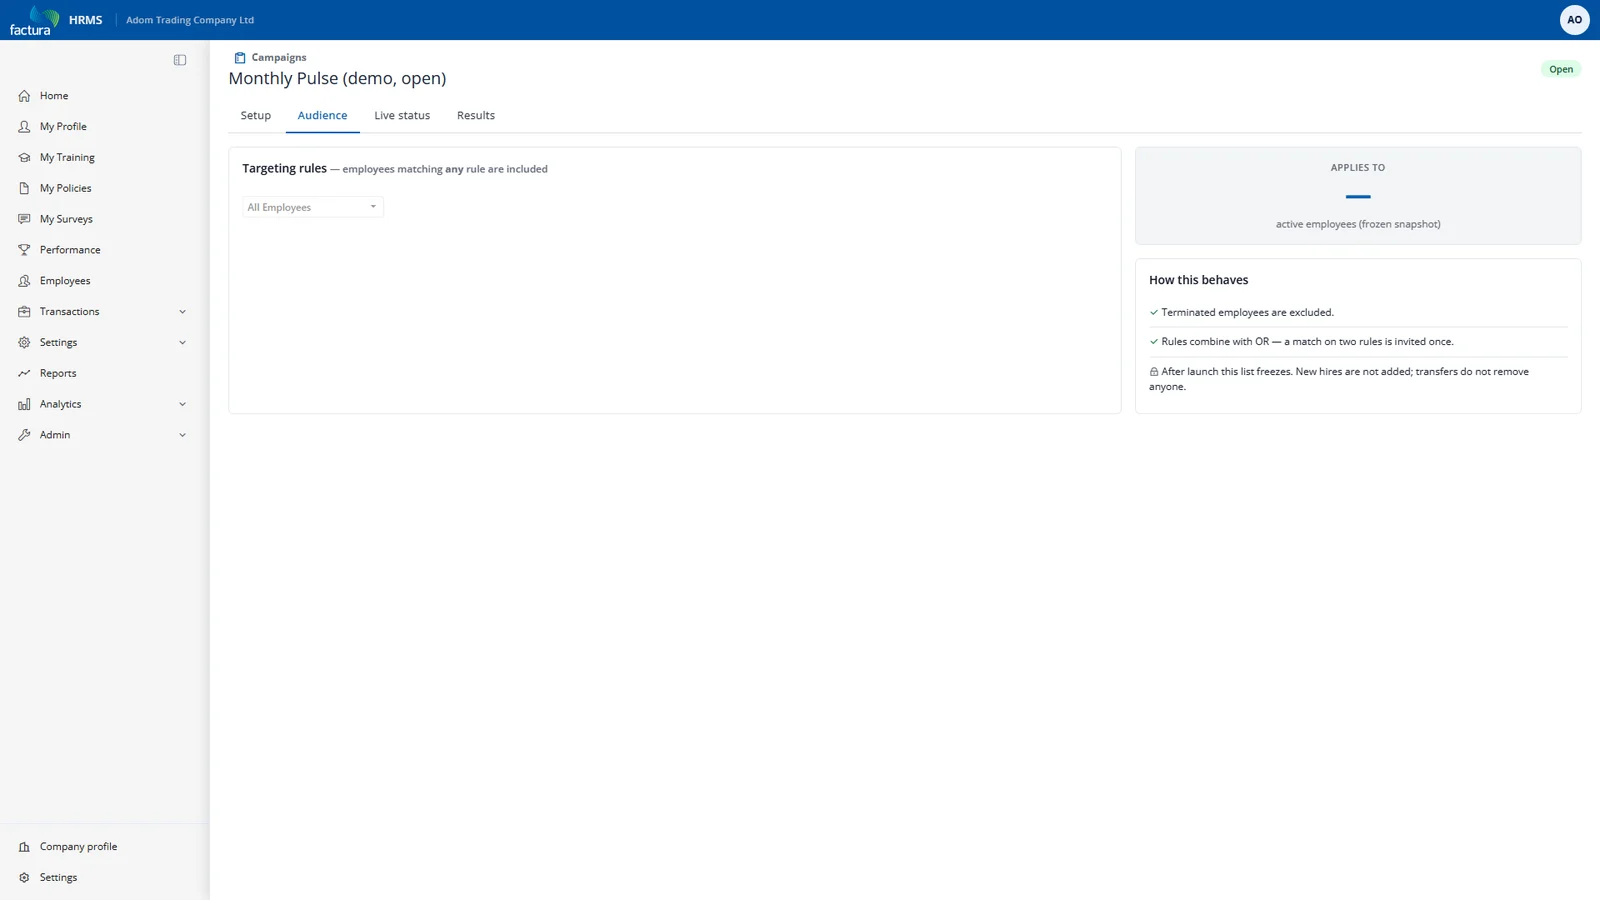Expand the Transactions menu chevron
The image size is (1600, 900).
182,312
